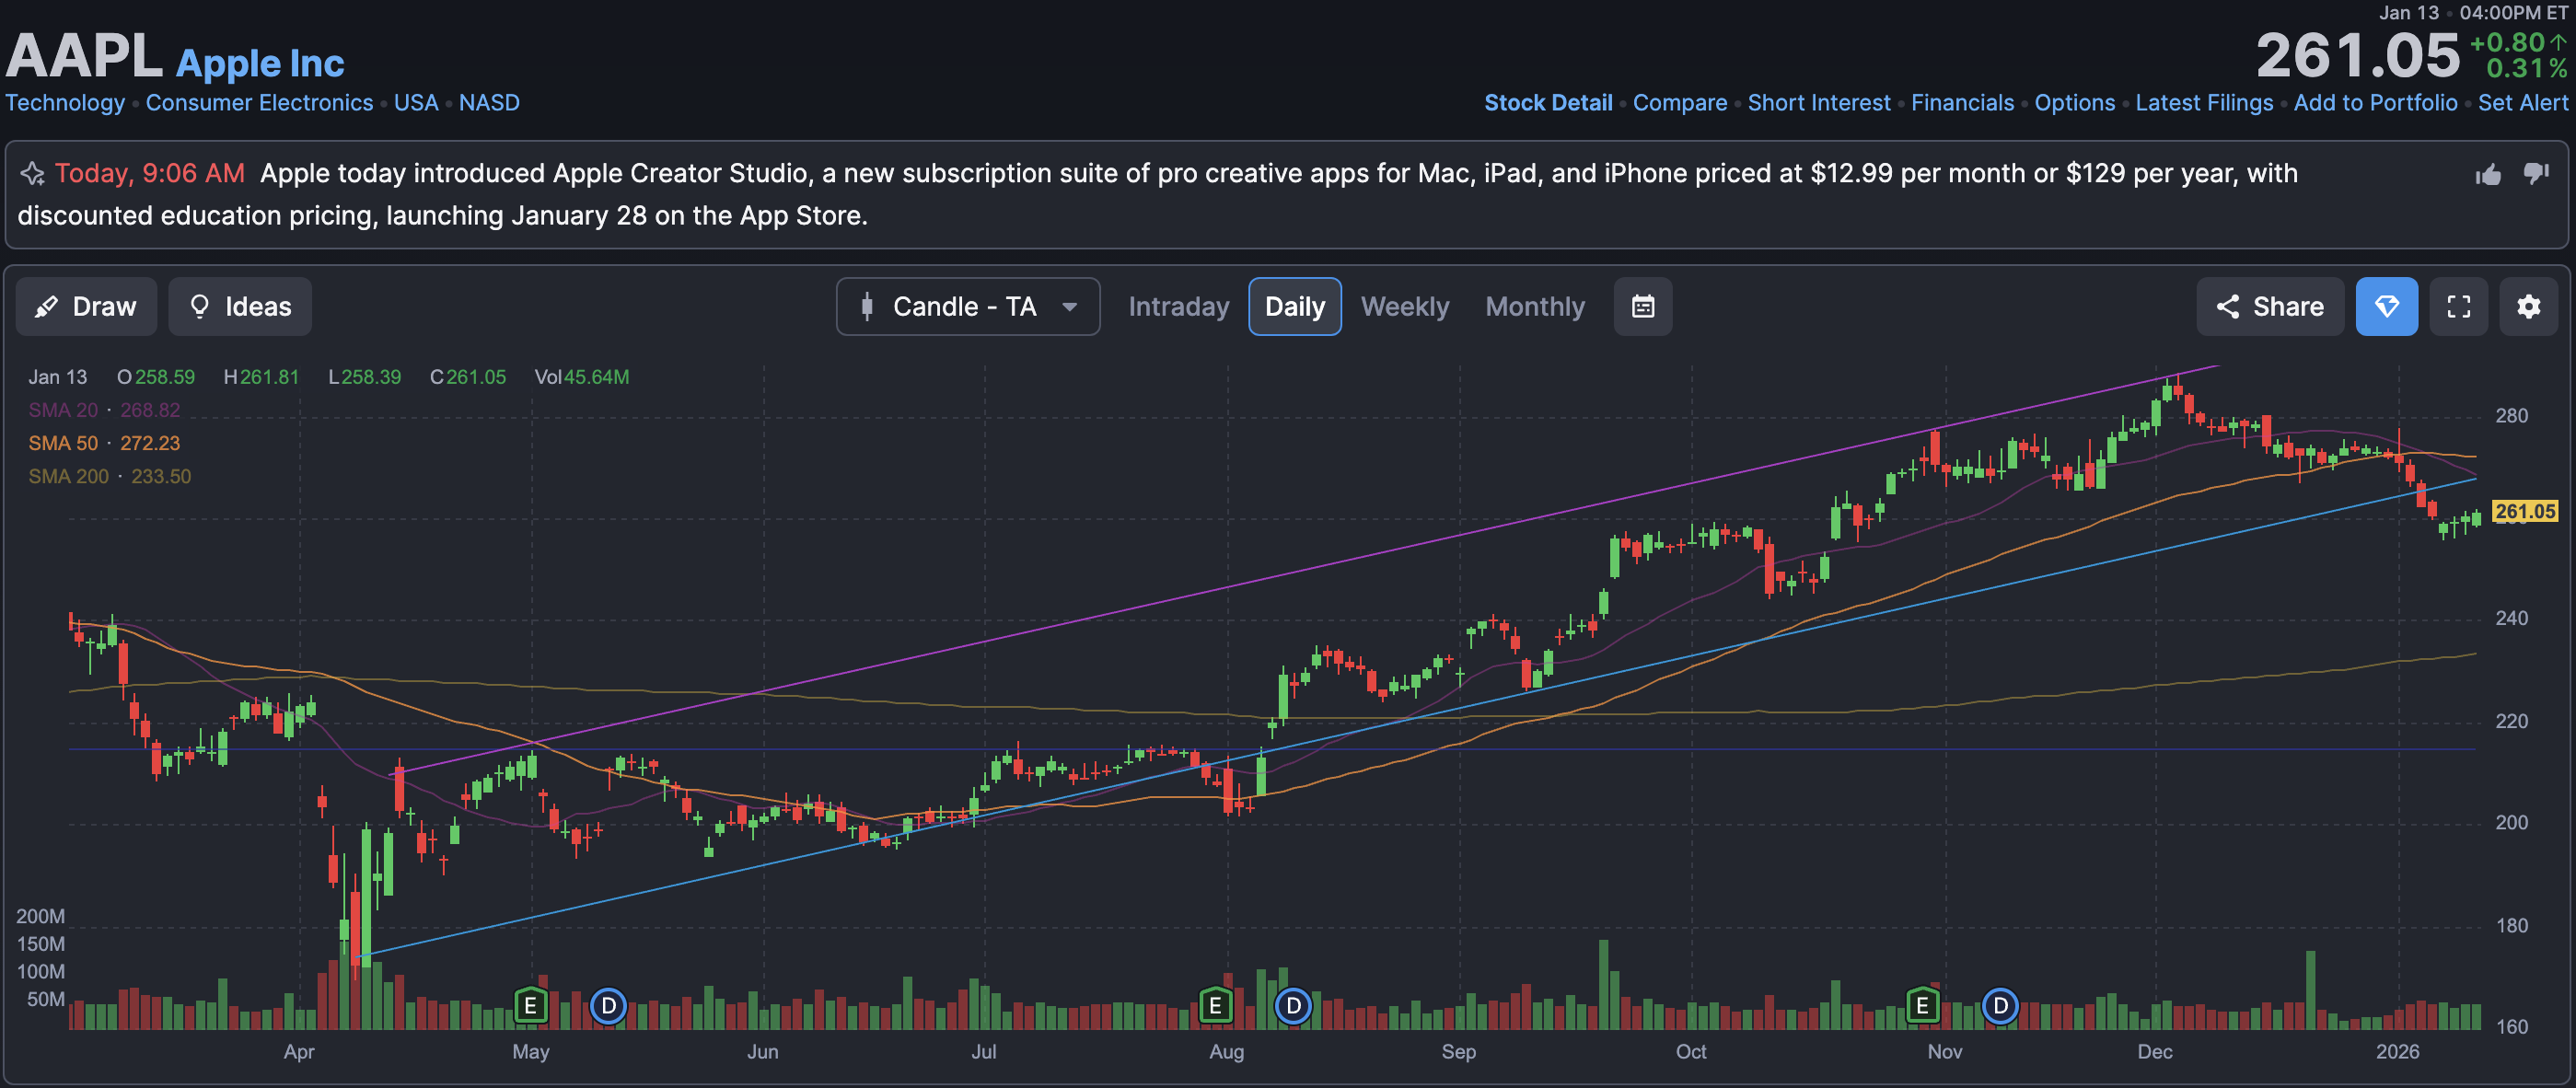Open the Short Interest link

(1818, 102)
